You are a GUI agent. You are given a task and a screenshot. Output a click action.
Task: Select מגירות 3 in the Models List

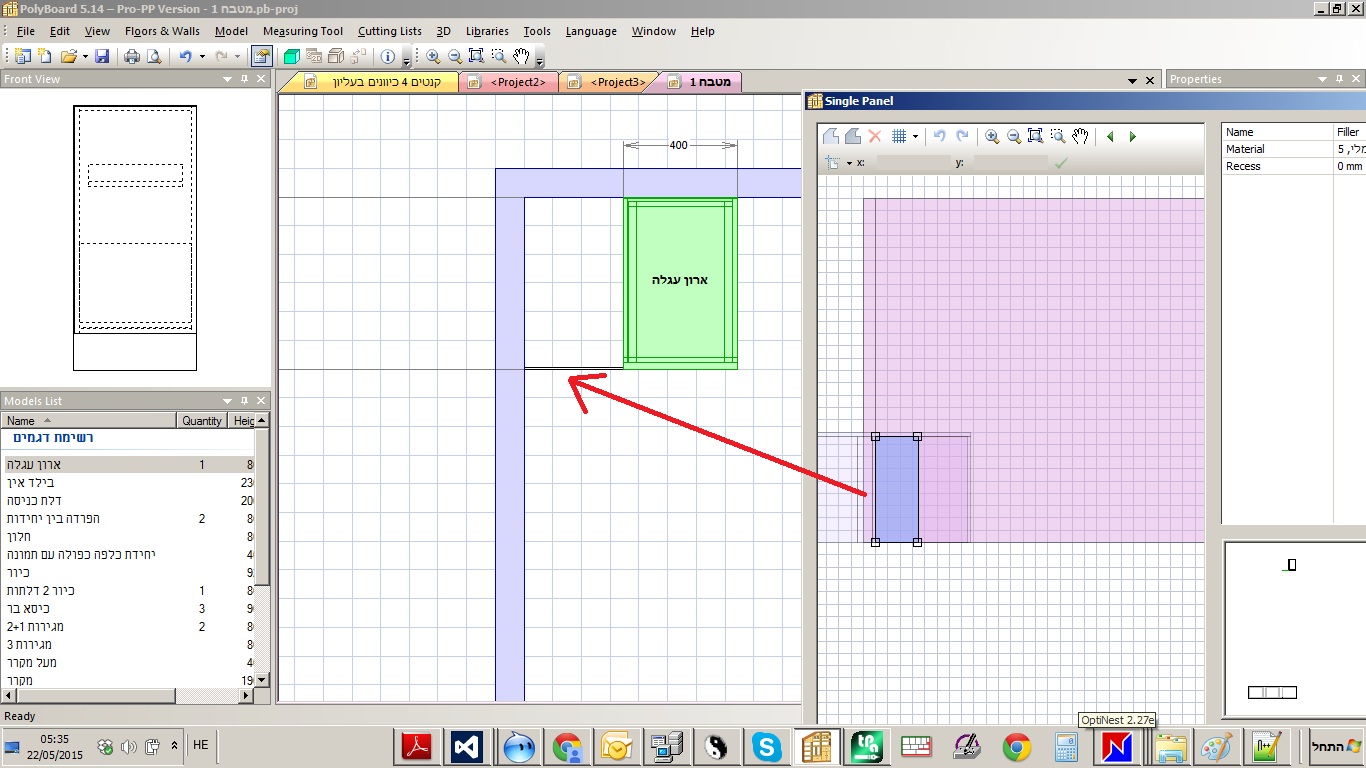coord(127,645)
